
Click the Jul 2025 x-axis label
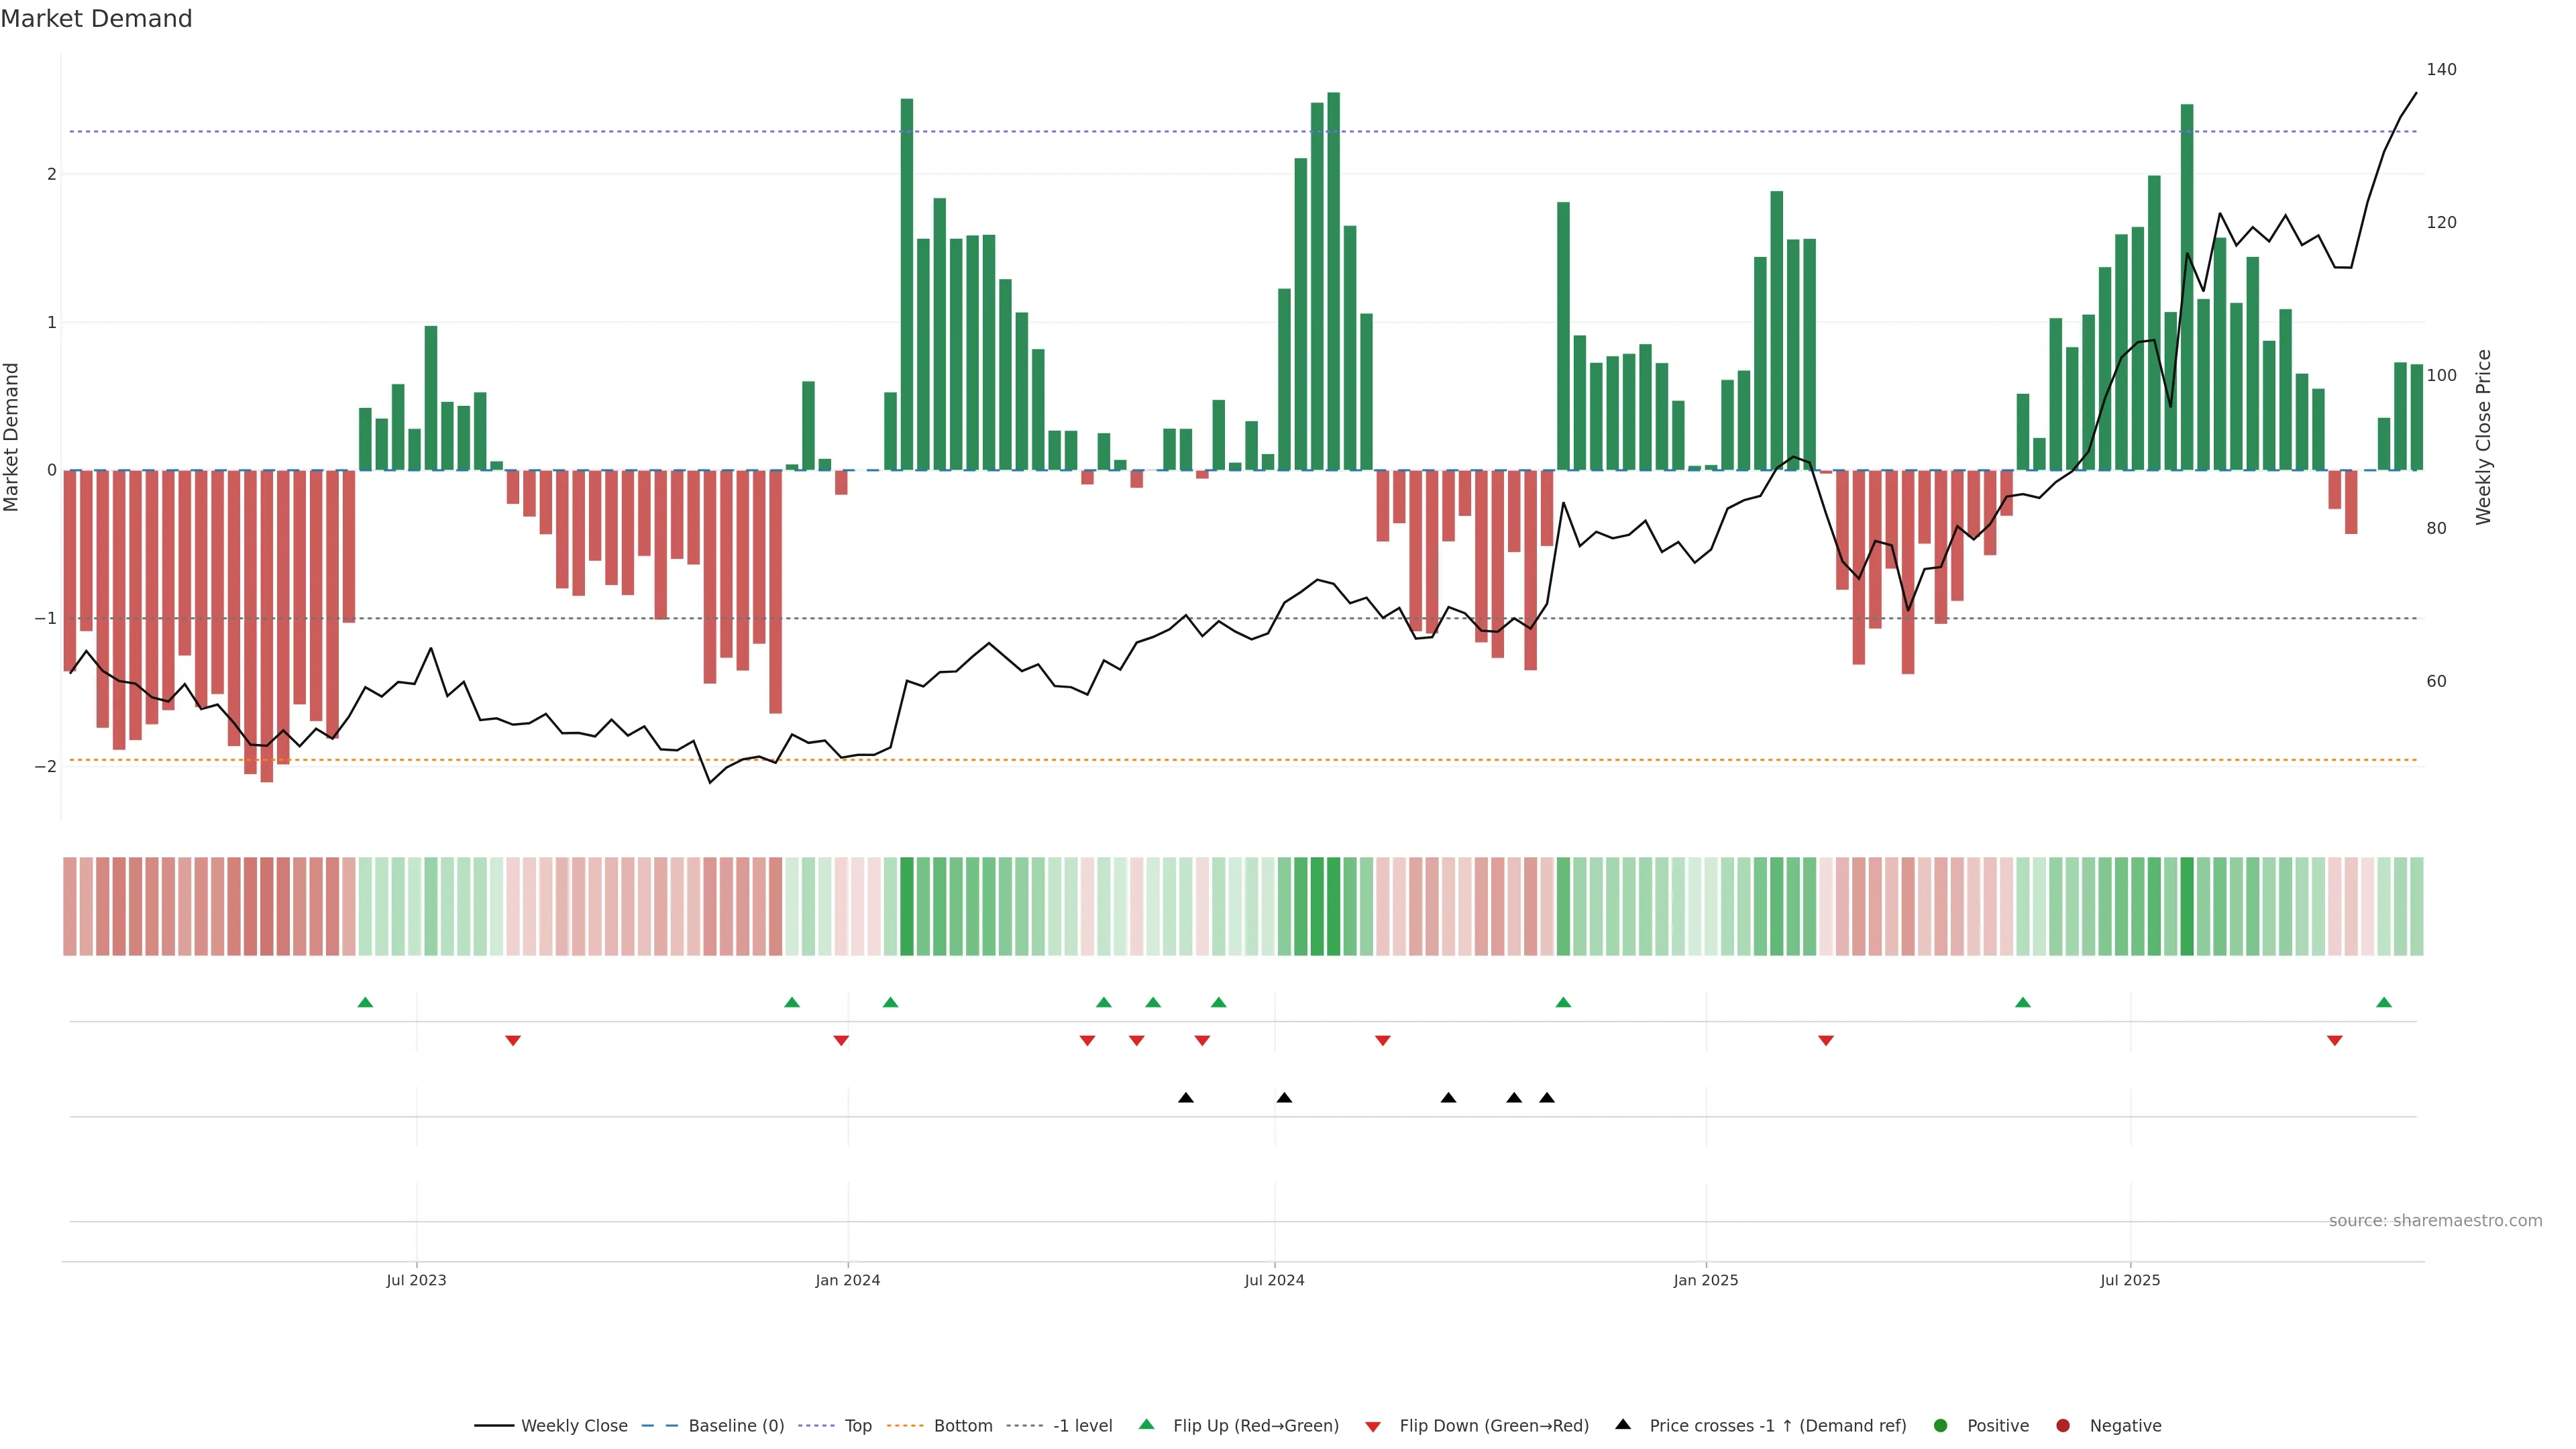point(2130,1280)
